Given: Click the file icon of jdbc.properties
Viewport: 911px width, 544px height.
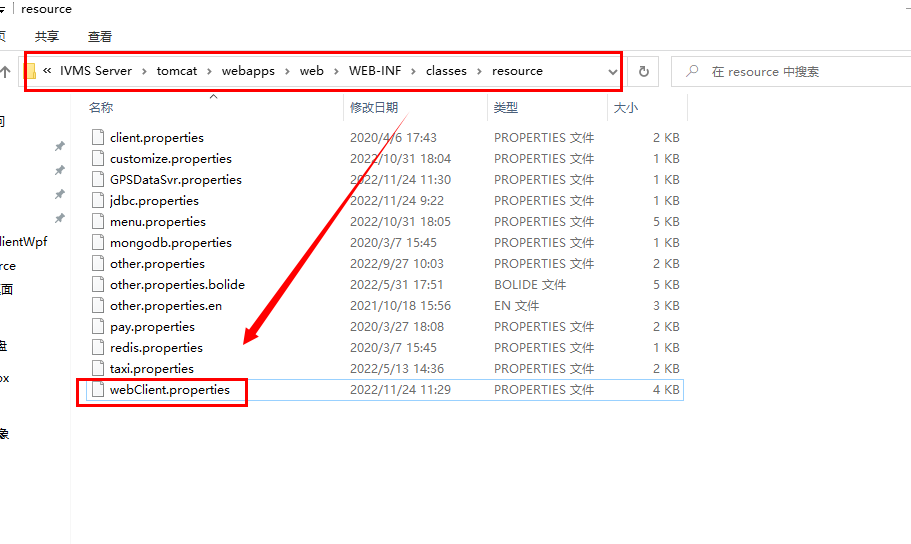Looking at the screenshot, I should click(98, 200).
